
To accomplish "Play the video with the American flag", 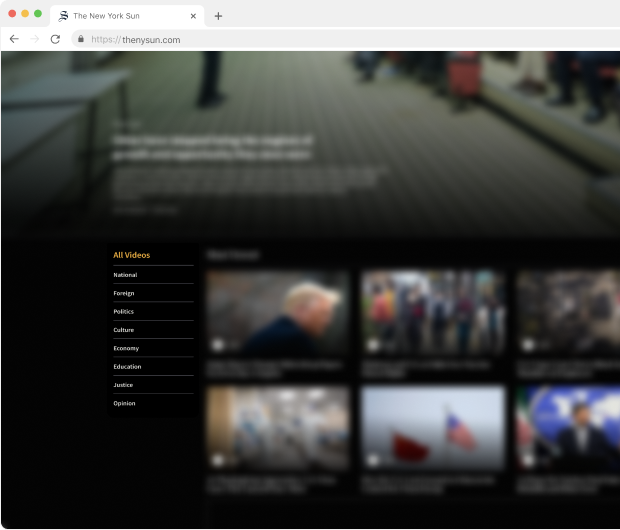I will 432,428.
